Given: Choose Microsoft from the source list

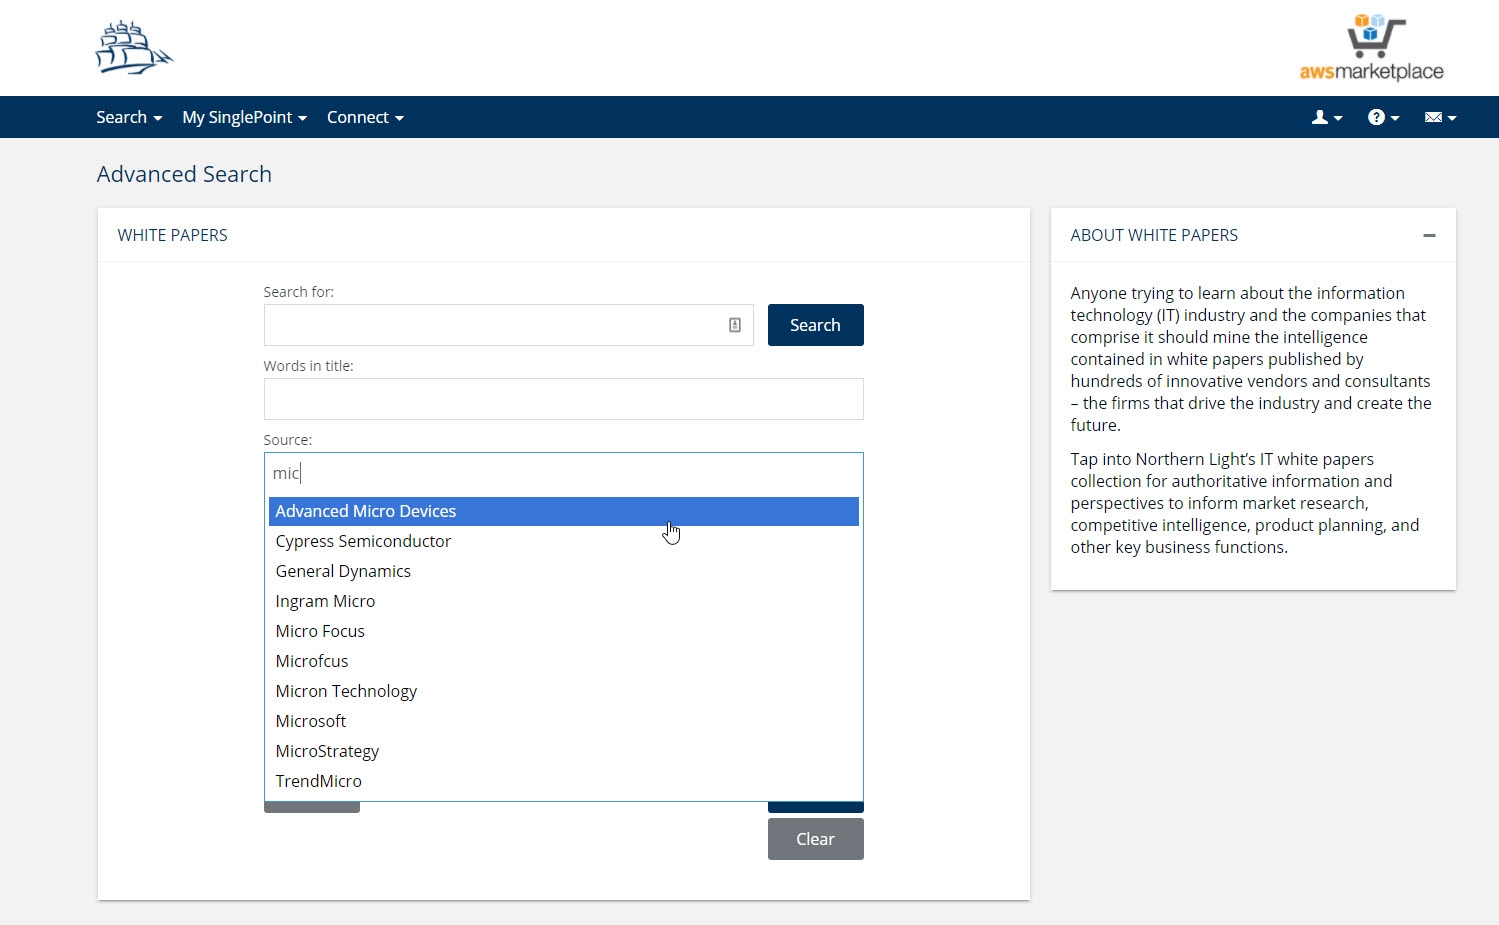Looking at the screenshot, I should tap(563, 721).
